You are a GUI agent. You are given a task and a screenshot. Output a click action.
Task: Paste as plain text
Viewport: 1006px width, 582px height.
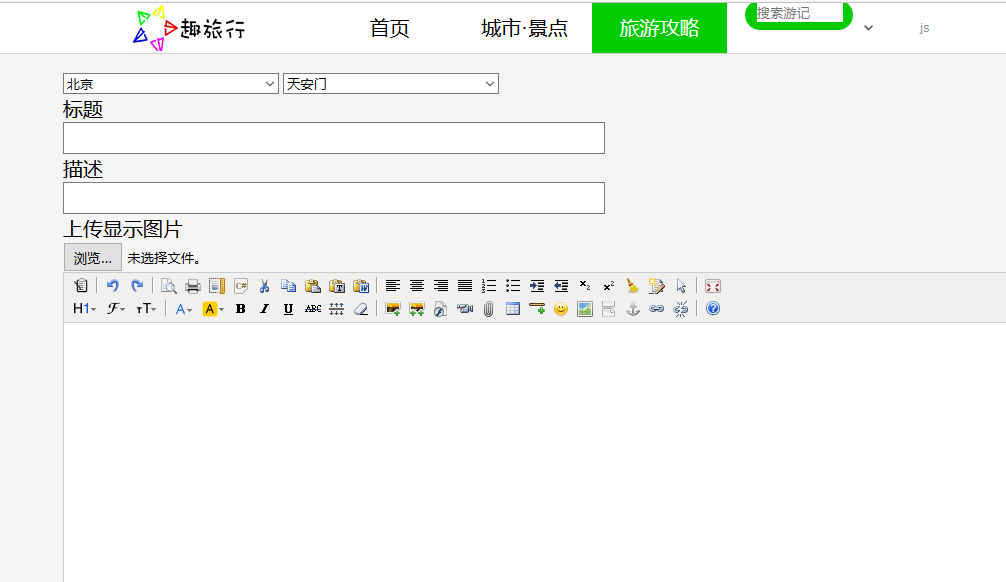pyautogui.click(x=337, y=286)
